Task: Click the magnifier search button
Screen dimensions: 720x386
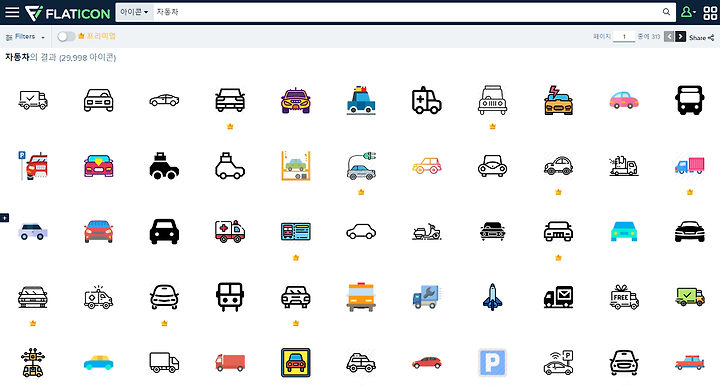Action: coord(666,12)
